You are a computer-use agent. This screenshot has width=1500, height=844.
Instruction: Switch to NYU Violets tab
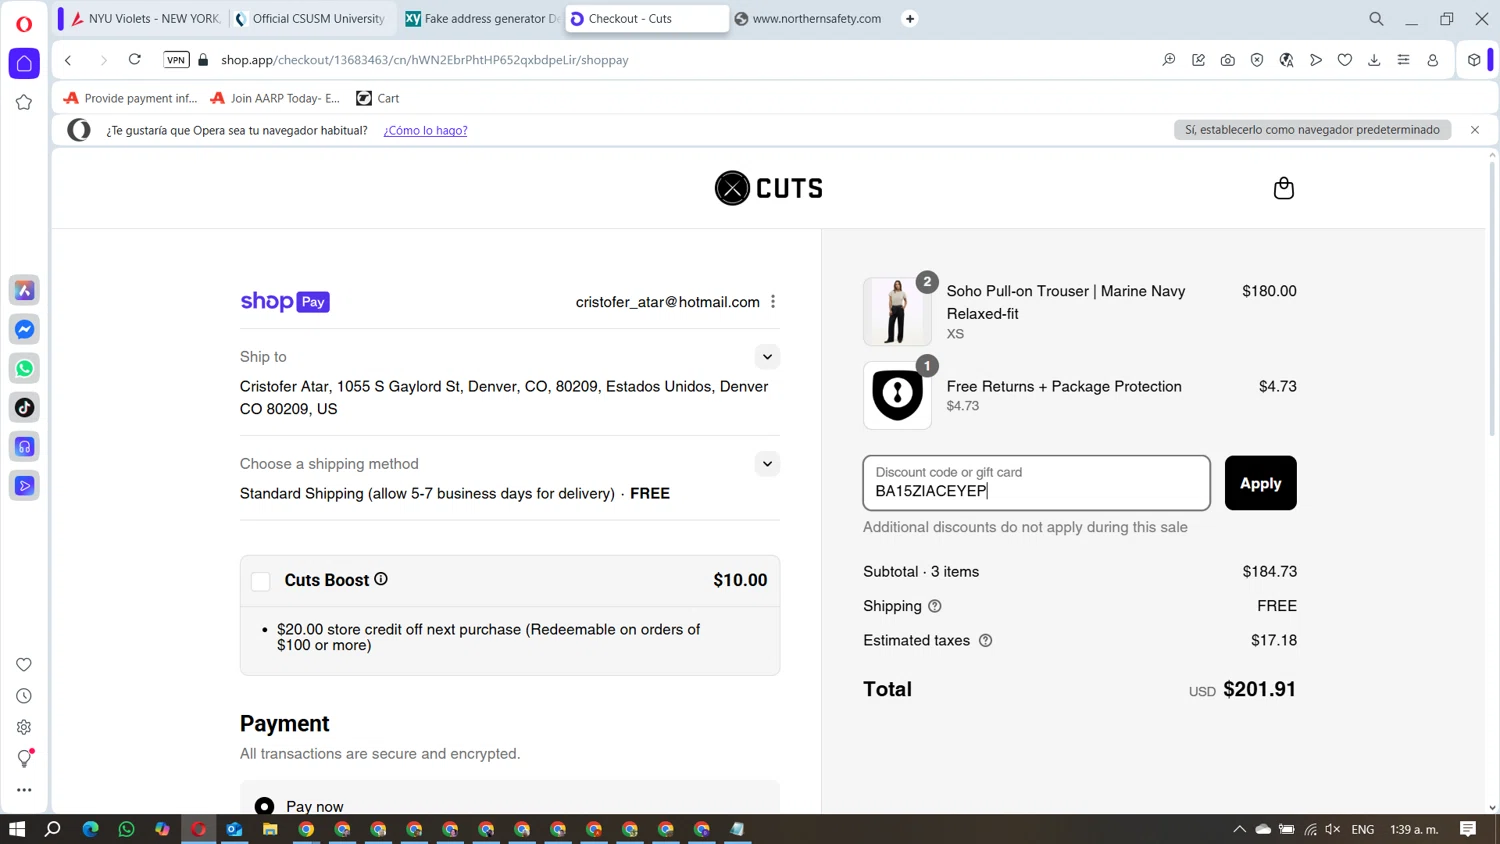click(x=146, y=19)
